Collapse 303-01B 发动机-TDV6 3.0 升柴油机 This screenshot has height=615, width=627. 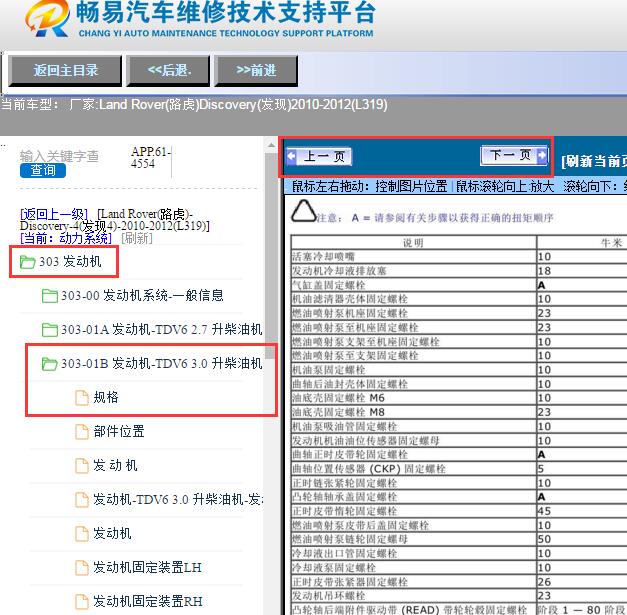162,364
